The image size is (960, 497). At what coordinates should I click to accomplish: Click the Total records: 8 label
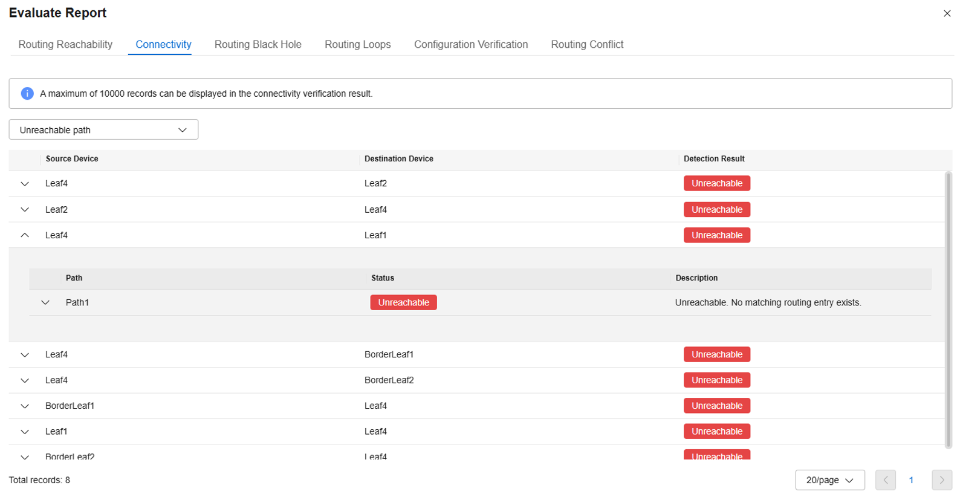[39, 480]
